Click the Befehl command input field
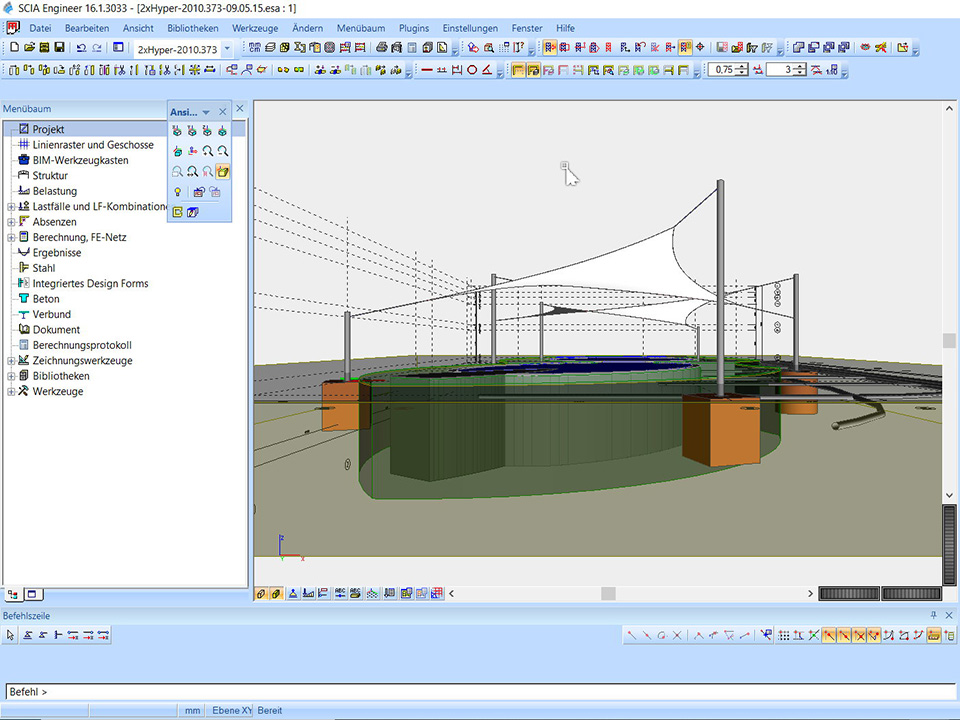The width and height of the screenshot is (960, 720). [x=480, y=691]
